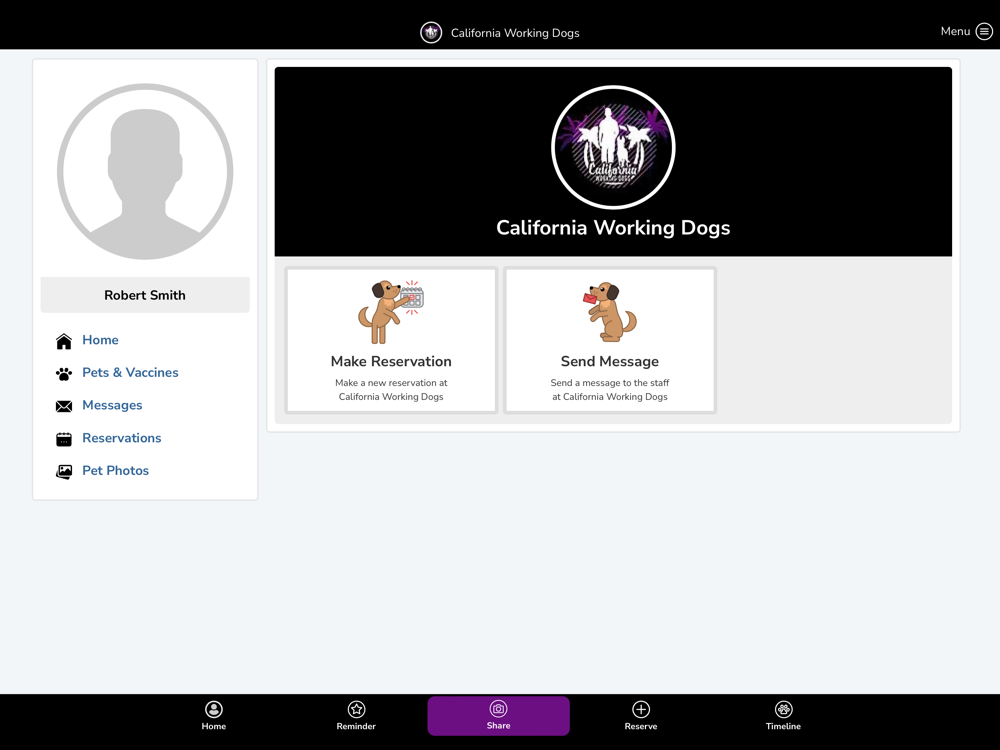Tap the purple Share button
The height and width of the screenshot is (750, 1000).
pos(498,716)
